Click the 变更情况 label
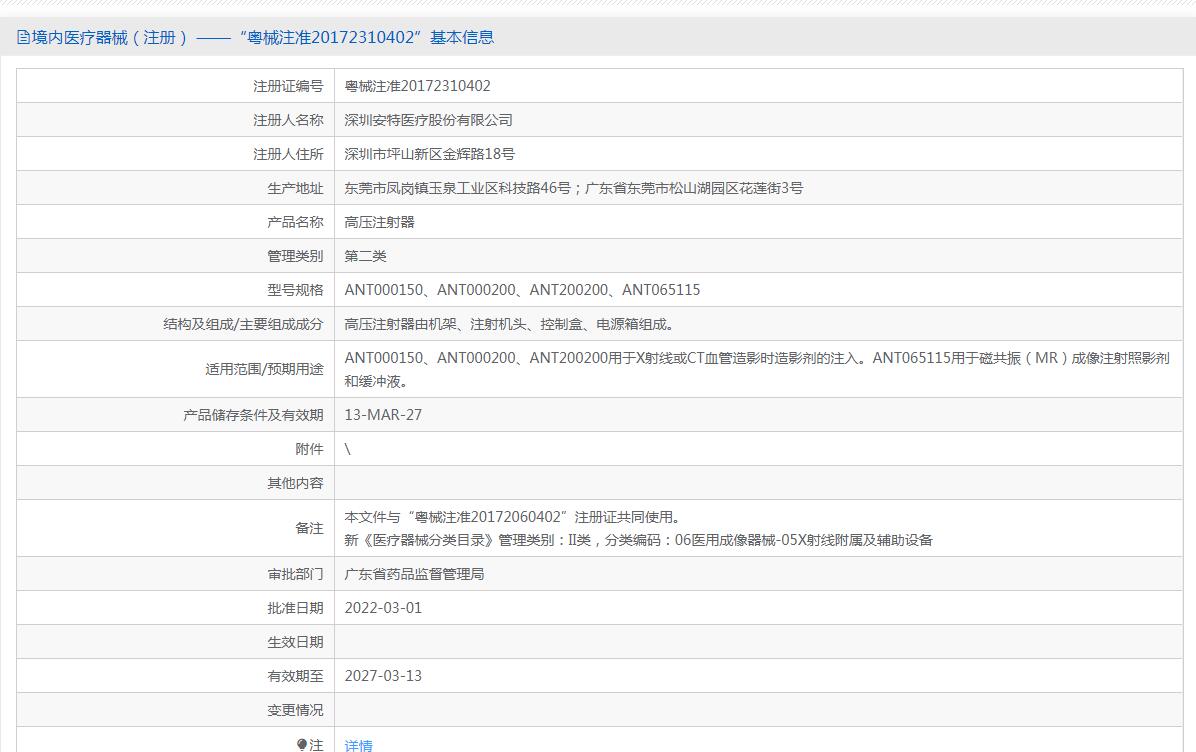Viewport: 1196px width, 752px height. coord(295,710)
